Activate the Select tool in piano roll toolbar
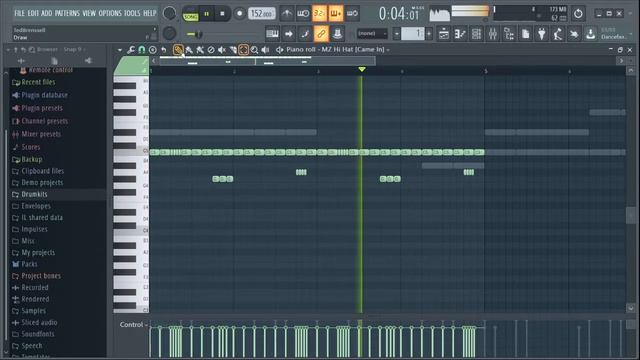The image size is (640, 360). pyautogui.click(x=243, y=50)
